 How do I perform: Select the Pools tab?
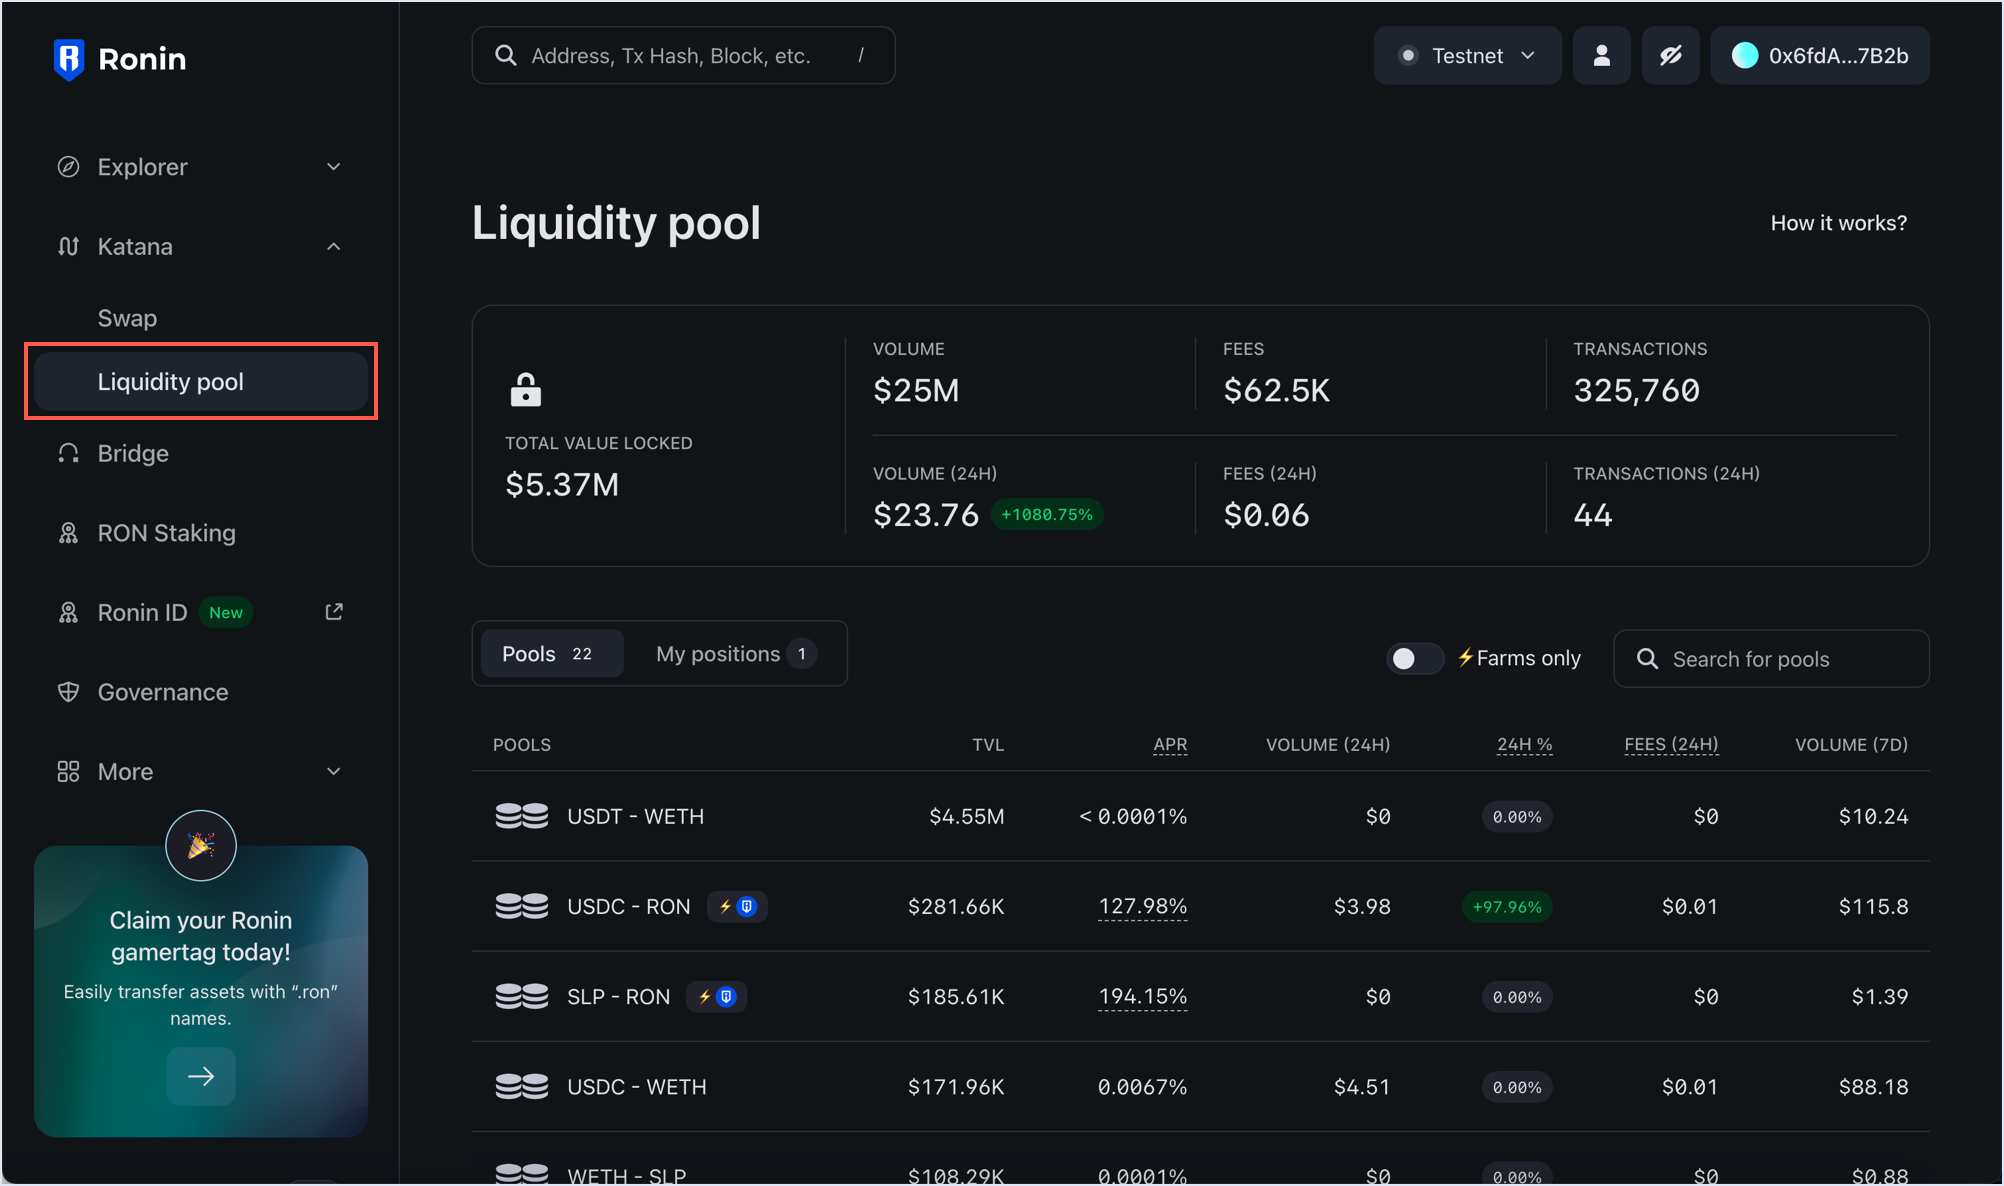pos(551,653)
